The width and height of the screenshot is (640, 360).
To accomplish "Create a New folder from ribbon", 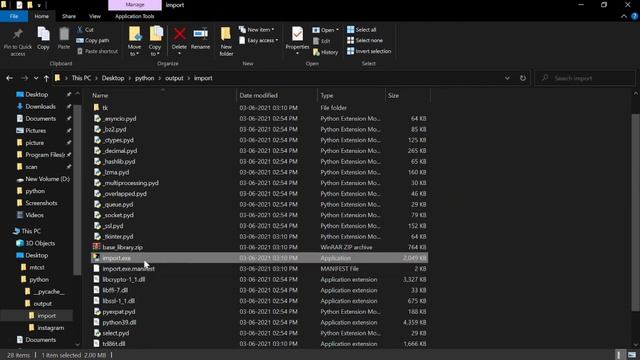I will (226, 41).
